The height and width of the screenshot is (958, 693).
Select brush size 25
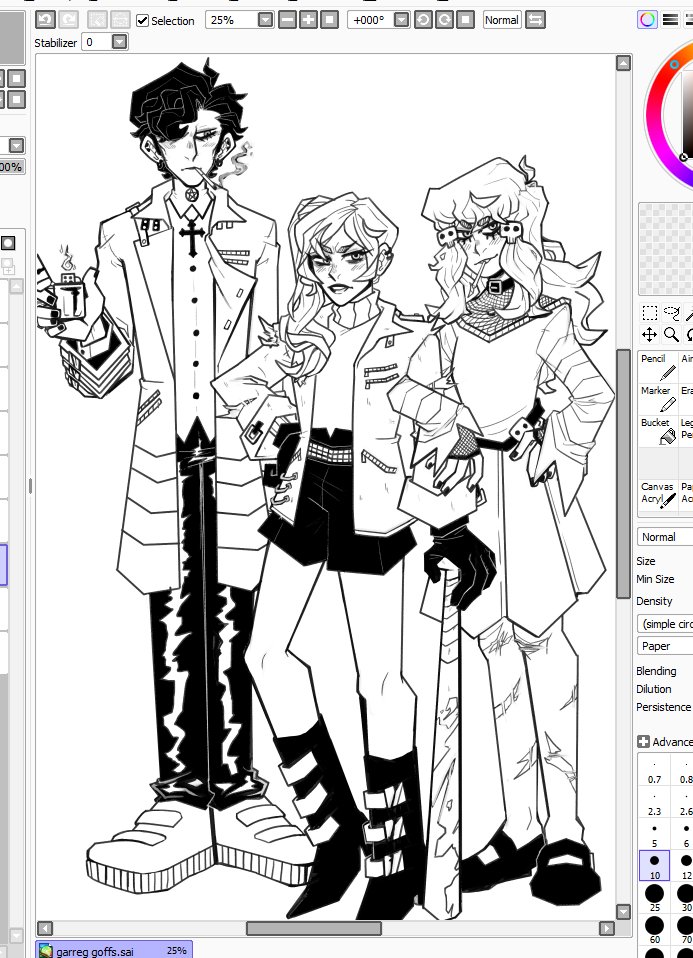[x=654, y=898]
